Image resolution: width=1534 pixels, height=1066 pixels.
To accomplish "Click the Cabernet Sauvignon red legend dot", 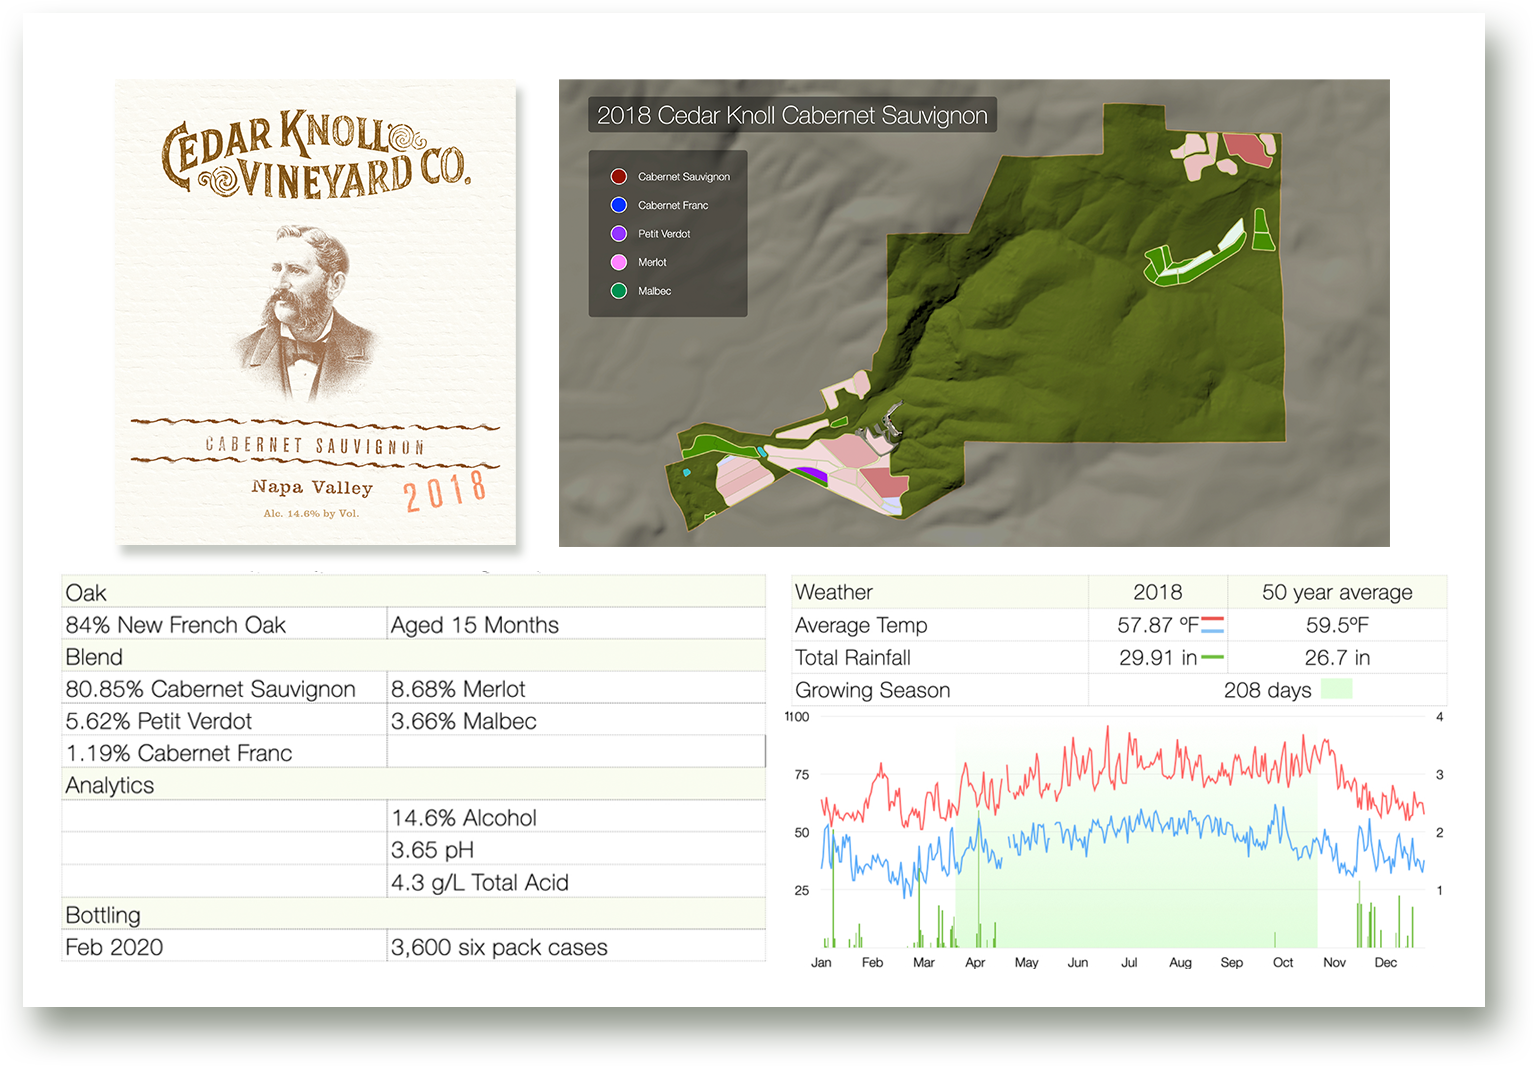I will coord(619,176).
